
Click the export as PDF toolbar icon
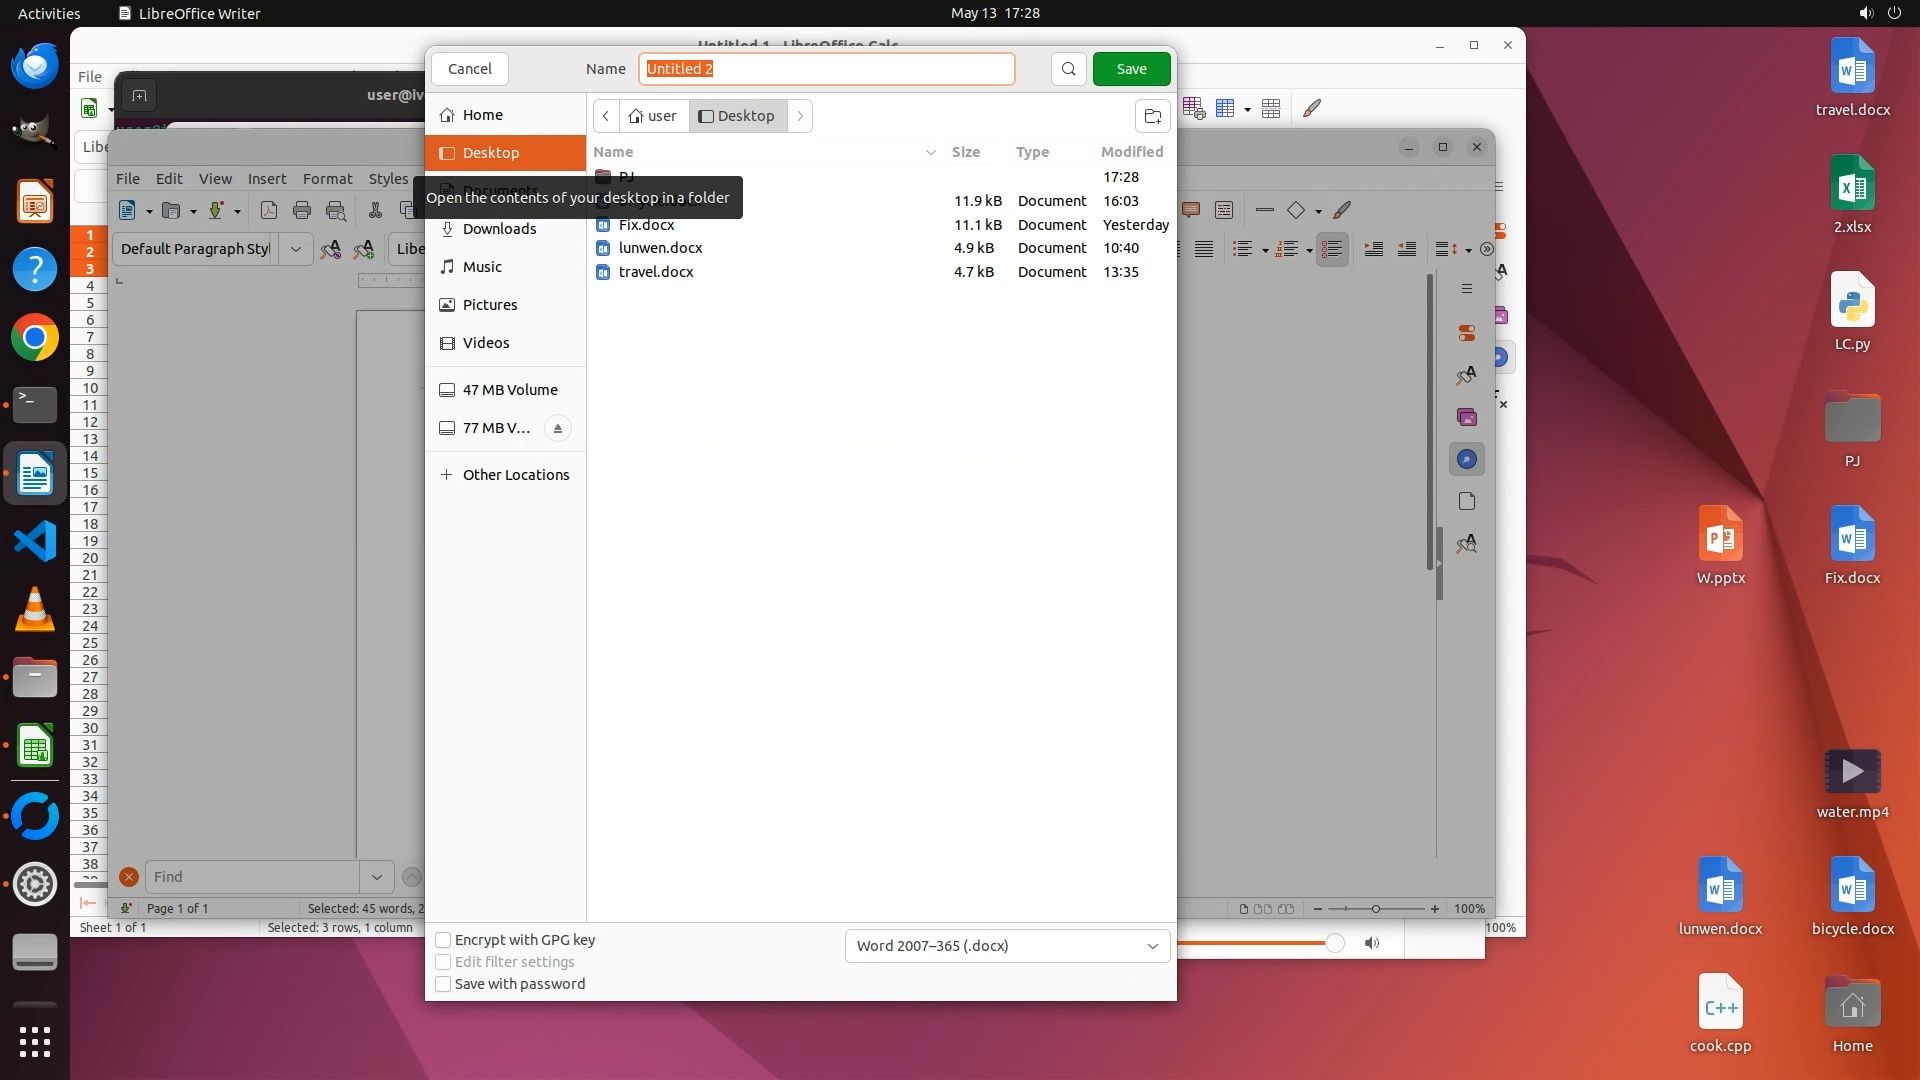pos(268,210)
